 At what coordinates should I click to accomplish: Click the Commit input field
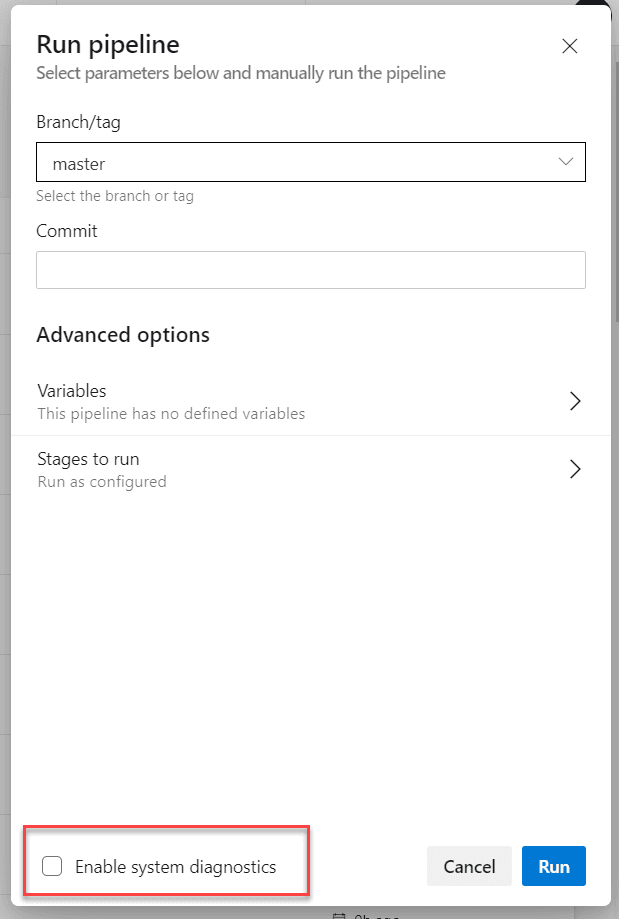310,269
